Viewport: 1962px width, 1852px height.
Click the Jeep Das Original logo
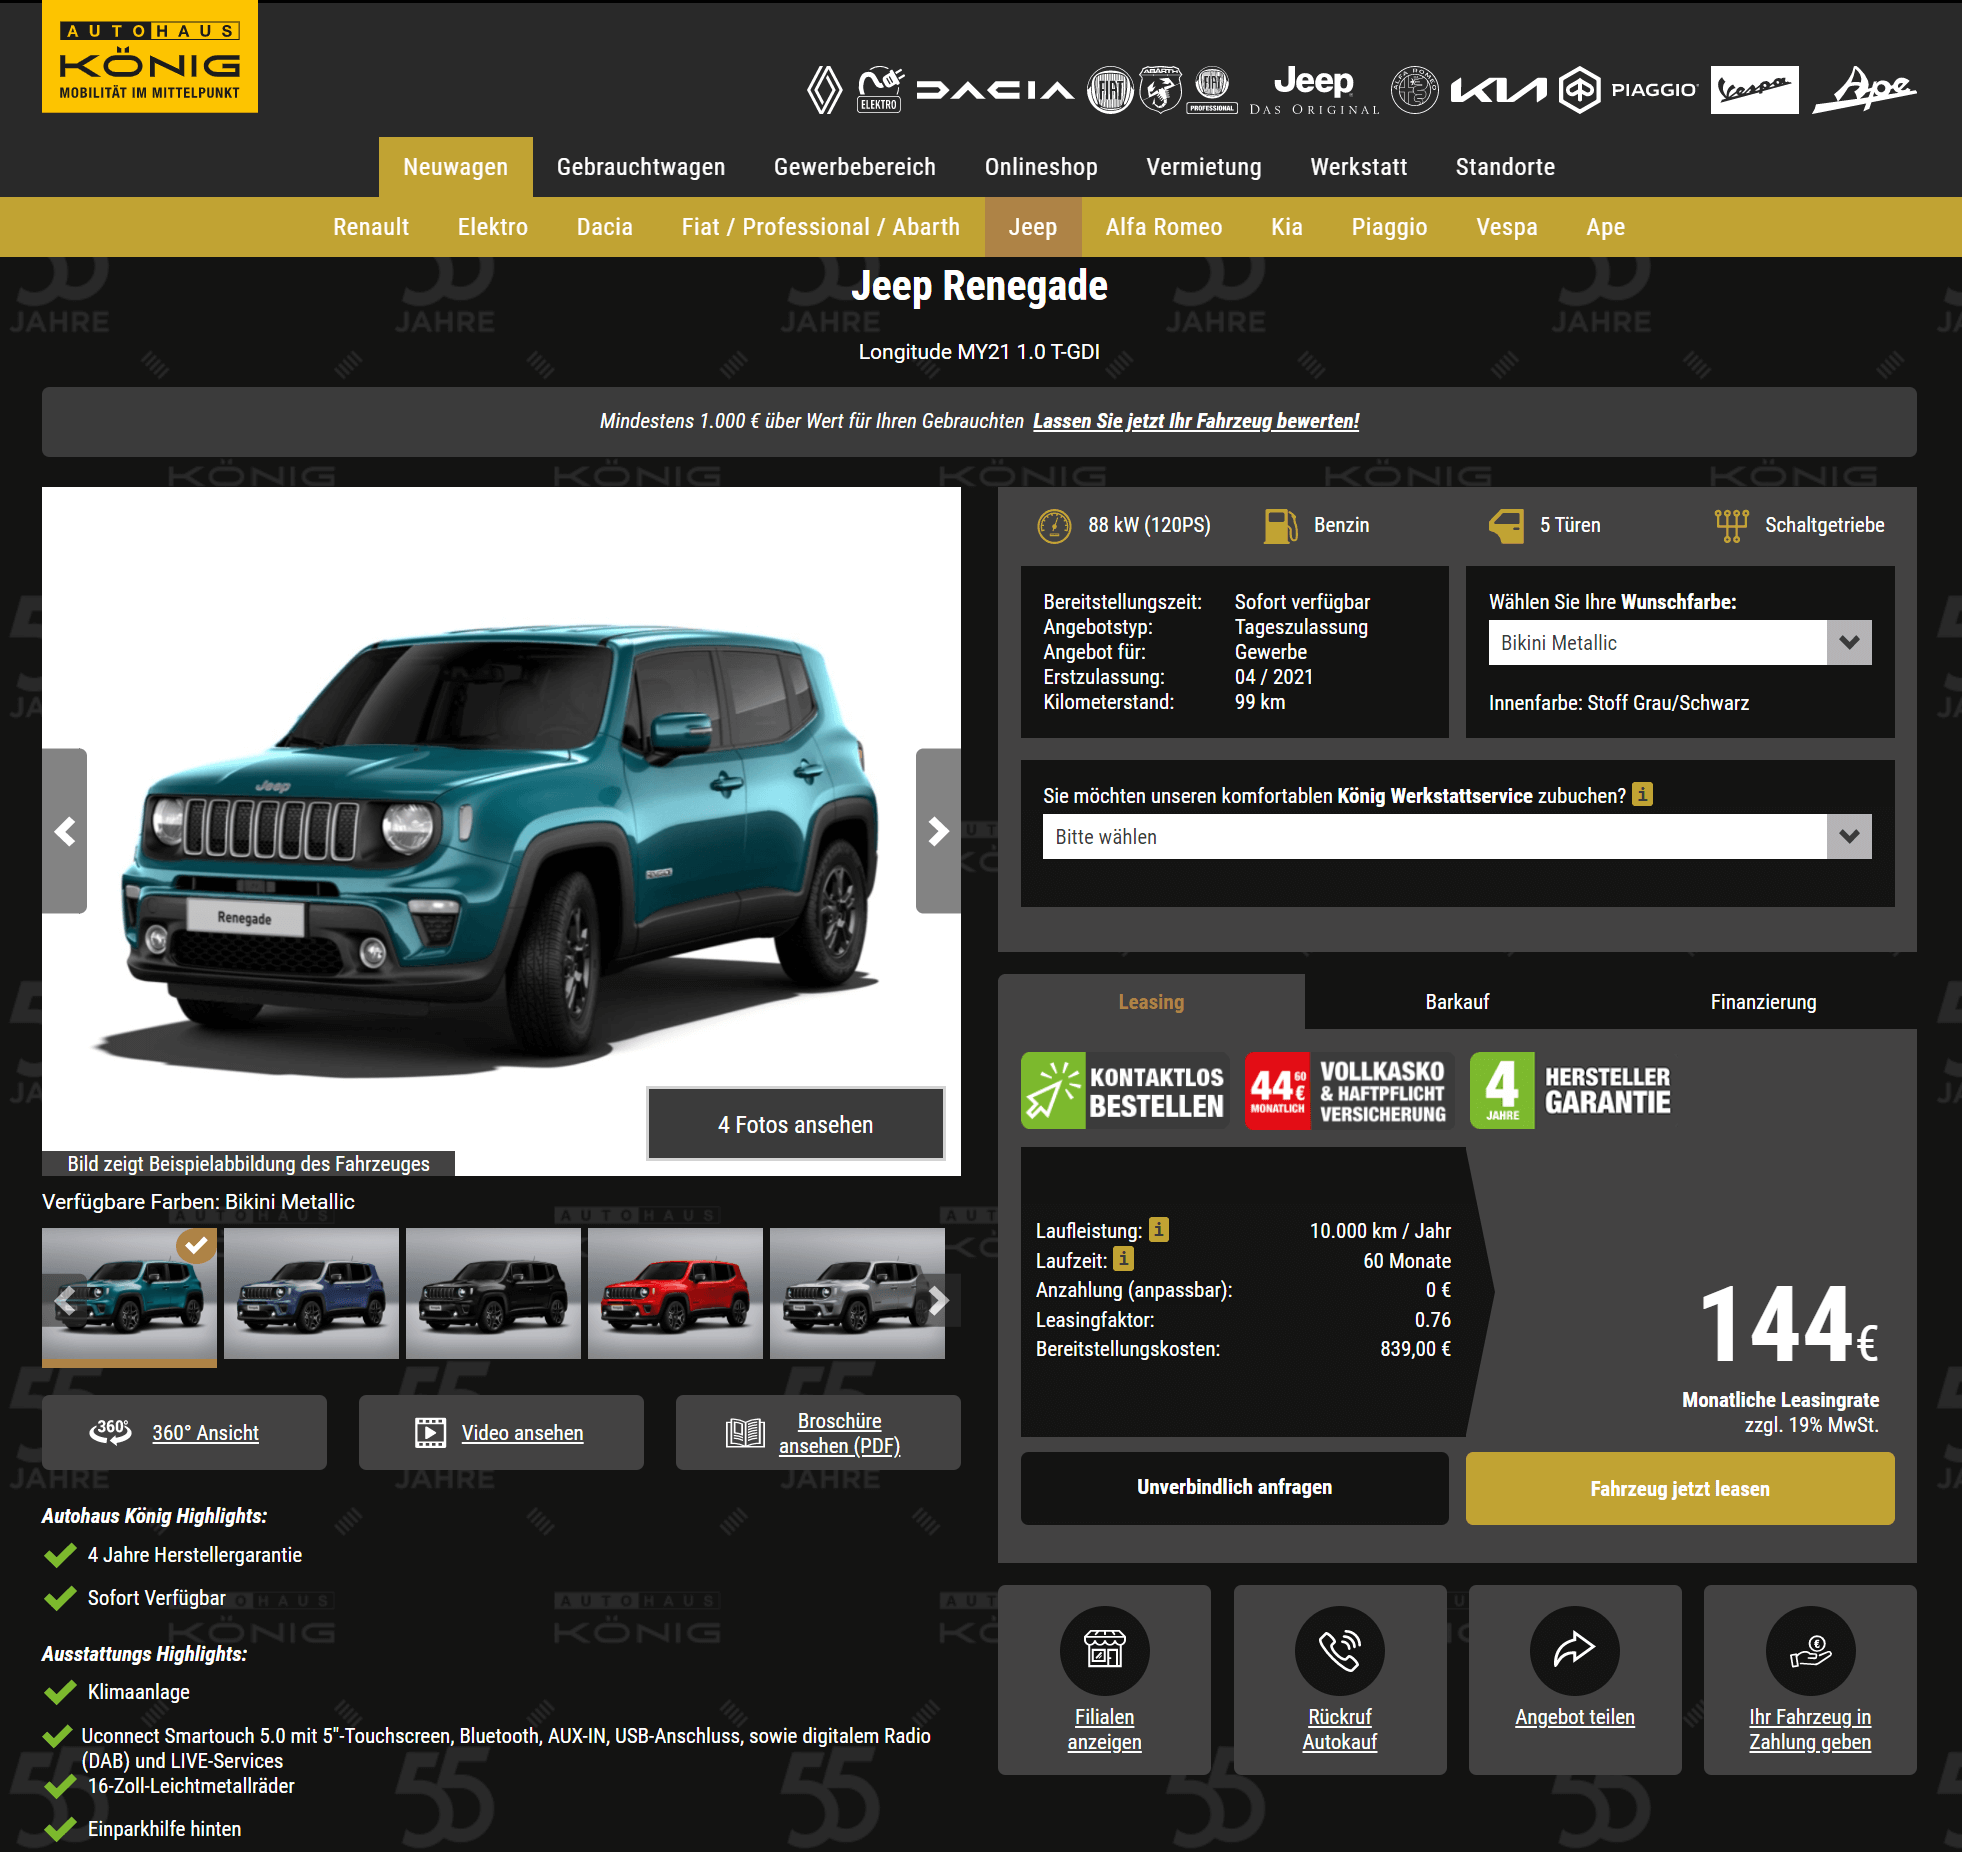pyautogui.click(x=1314, y=90)
